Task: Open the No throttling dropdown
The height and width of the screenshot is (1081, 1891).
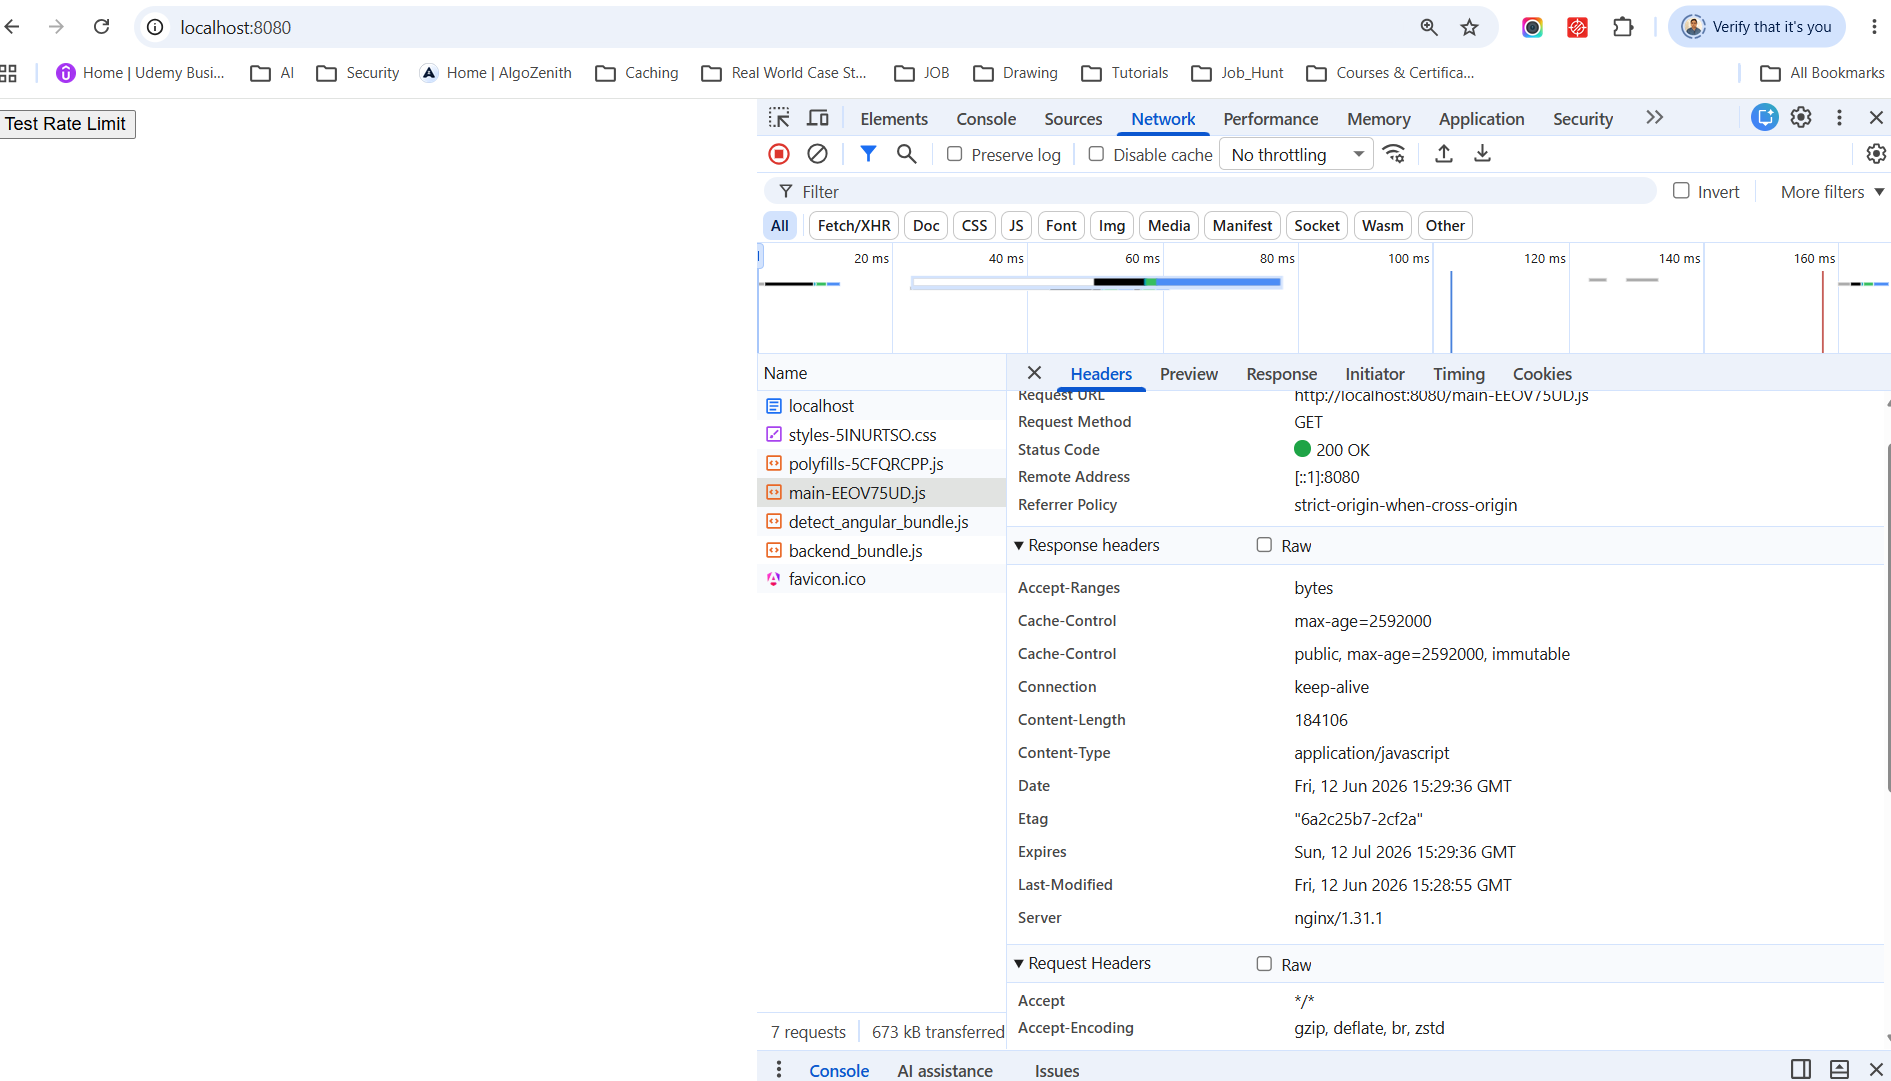Action: (1298, 154)
